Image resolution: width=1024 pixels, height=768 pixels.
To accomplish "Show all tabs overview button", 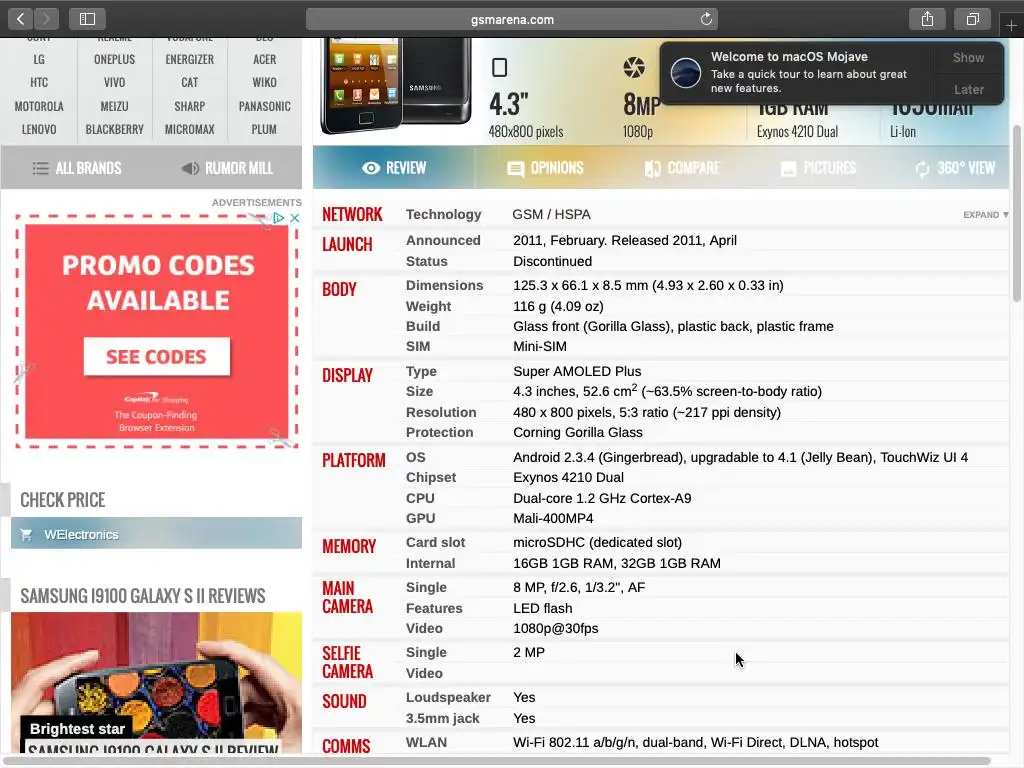I will pyautogui.click(x=972, y=19).
